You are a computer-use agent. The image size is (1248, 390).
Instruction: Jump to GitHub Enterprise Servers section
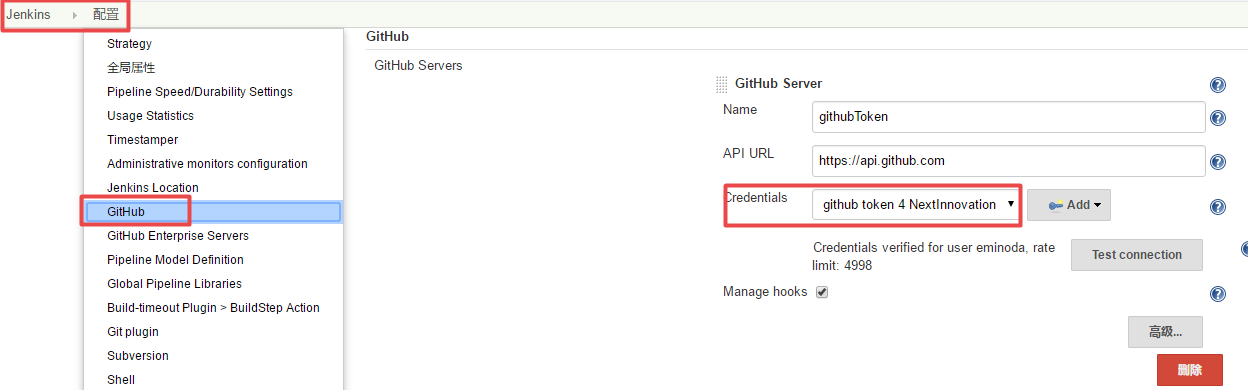178,236
